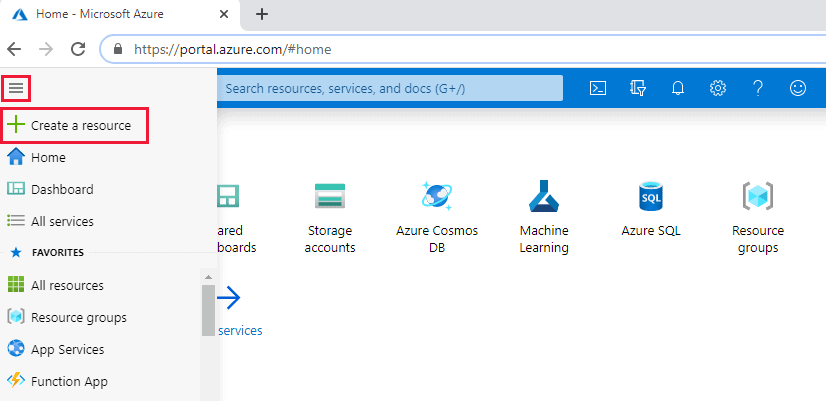Click the App Services globe icon
This screenshot has width=826, height=401.
16,349
